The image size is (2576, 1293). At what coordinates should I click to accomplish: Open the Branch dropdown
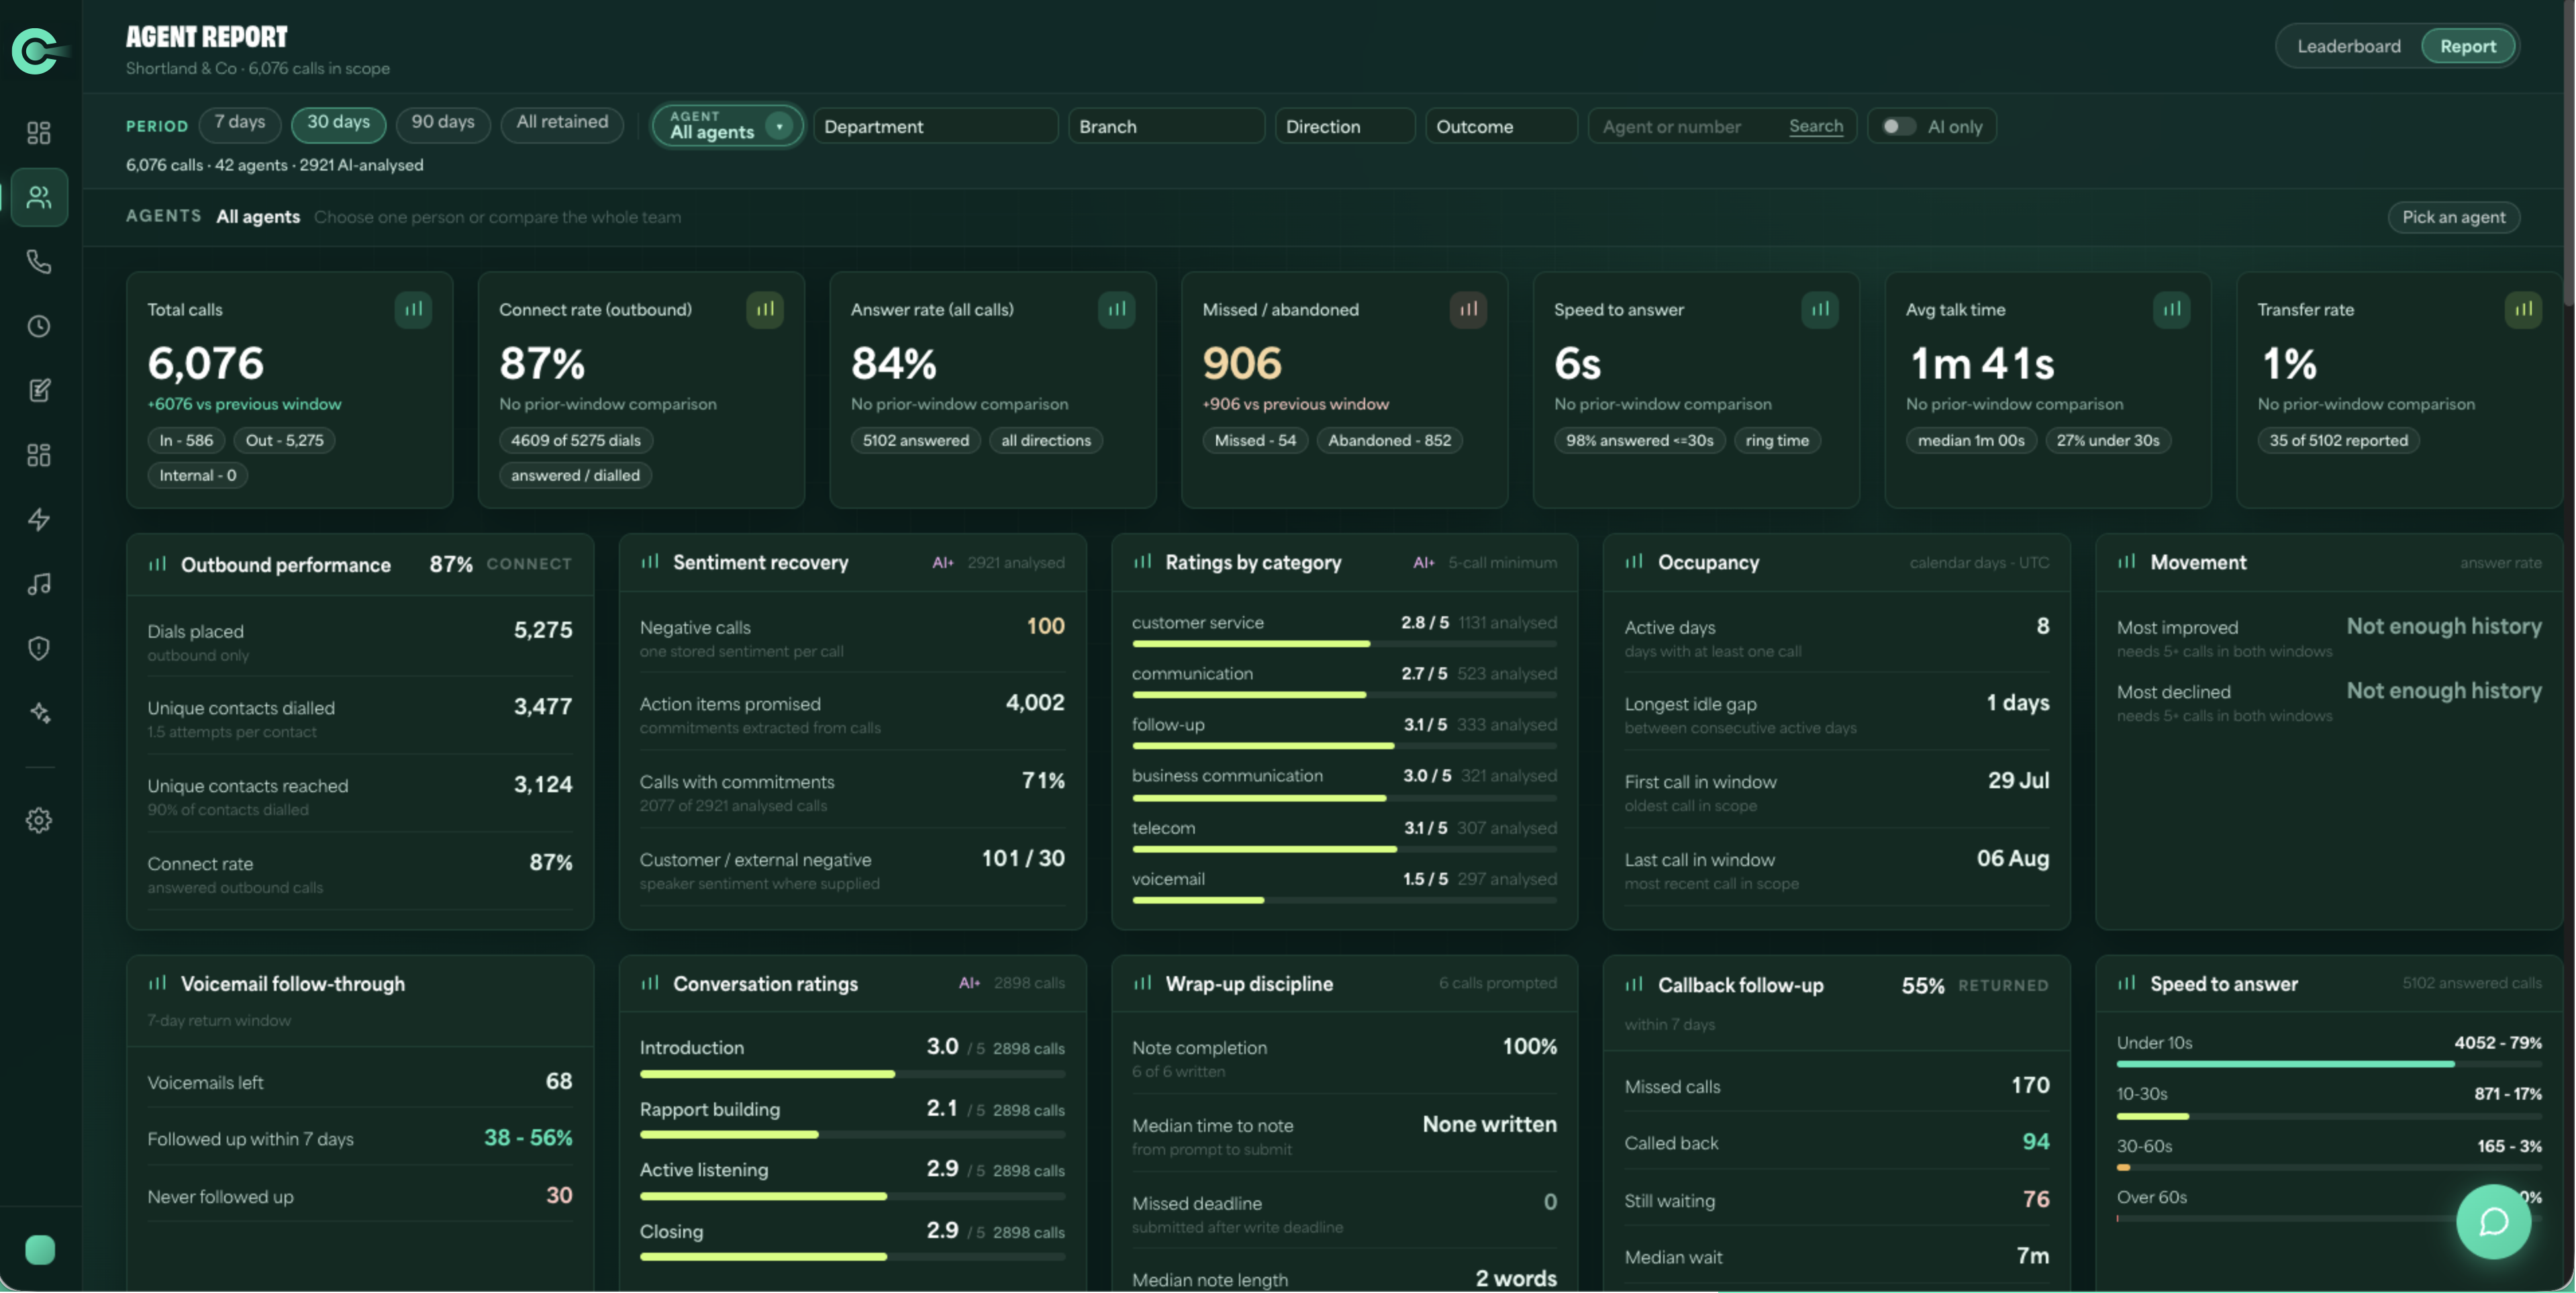pos(1166,126)
